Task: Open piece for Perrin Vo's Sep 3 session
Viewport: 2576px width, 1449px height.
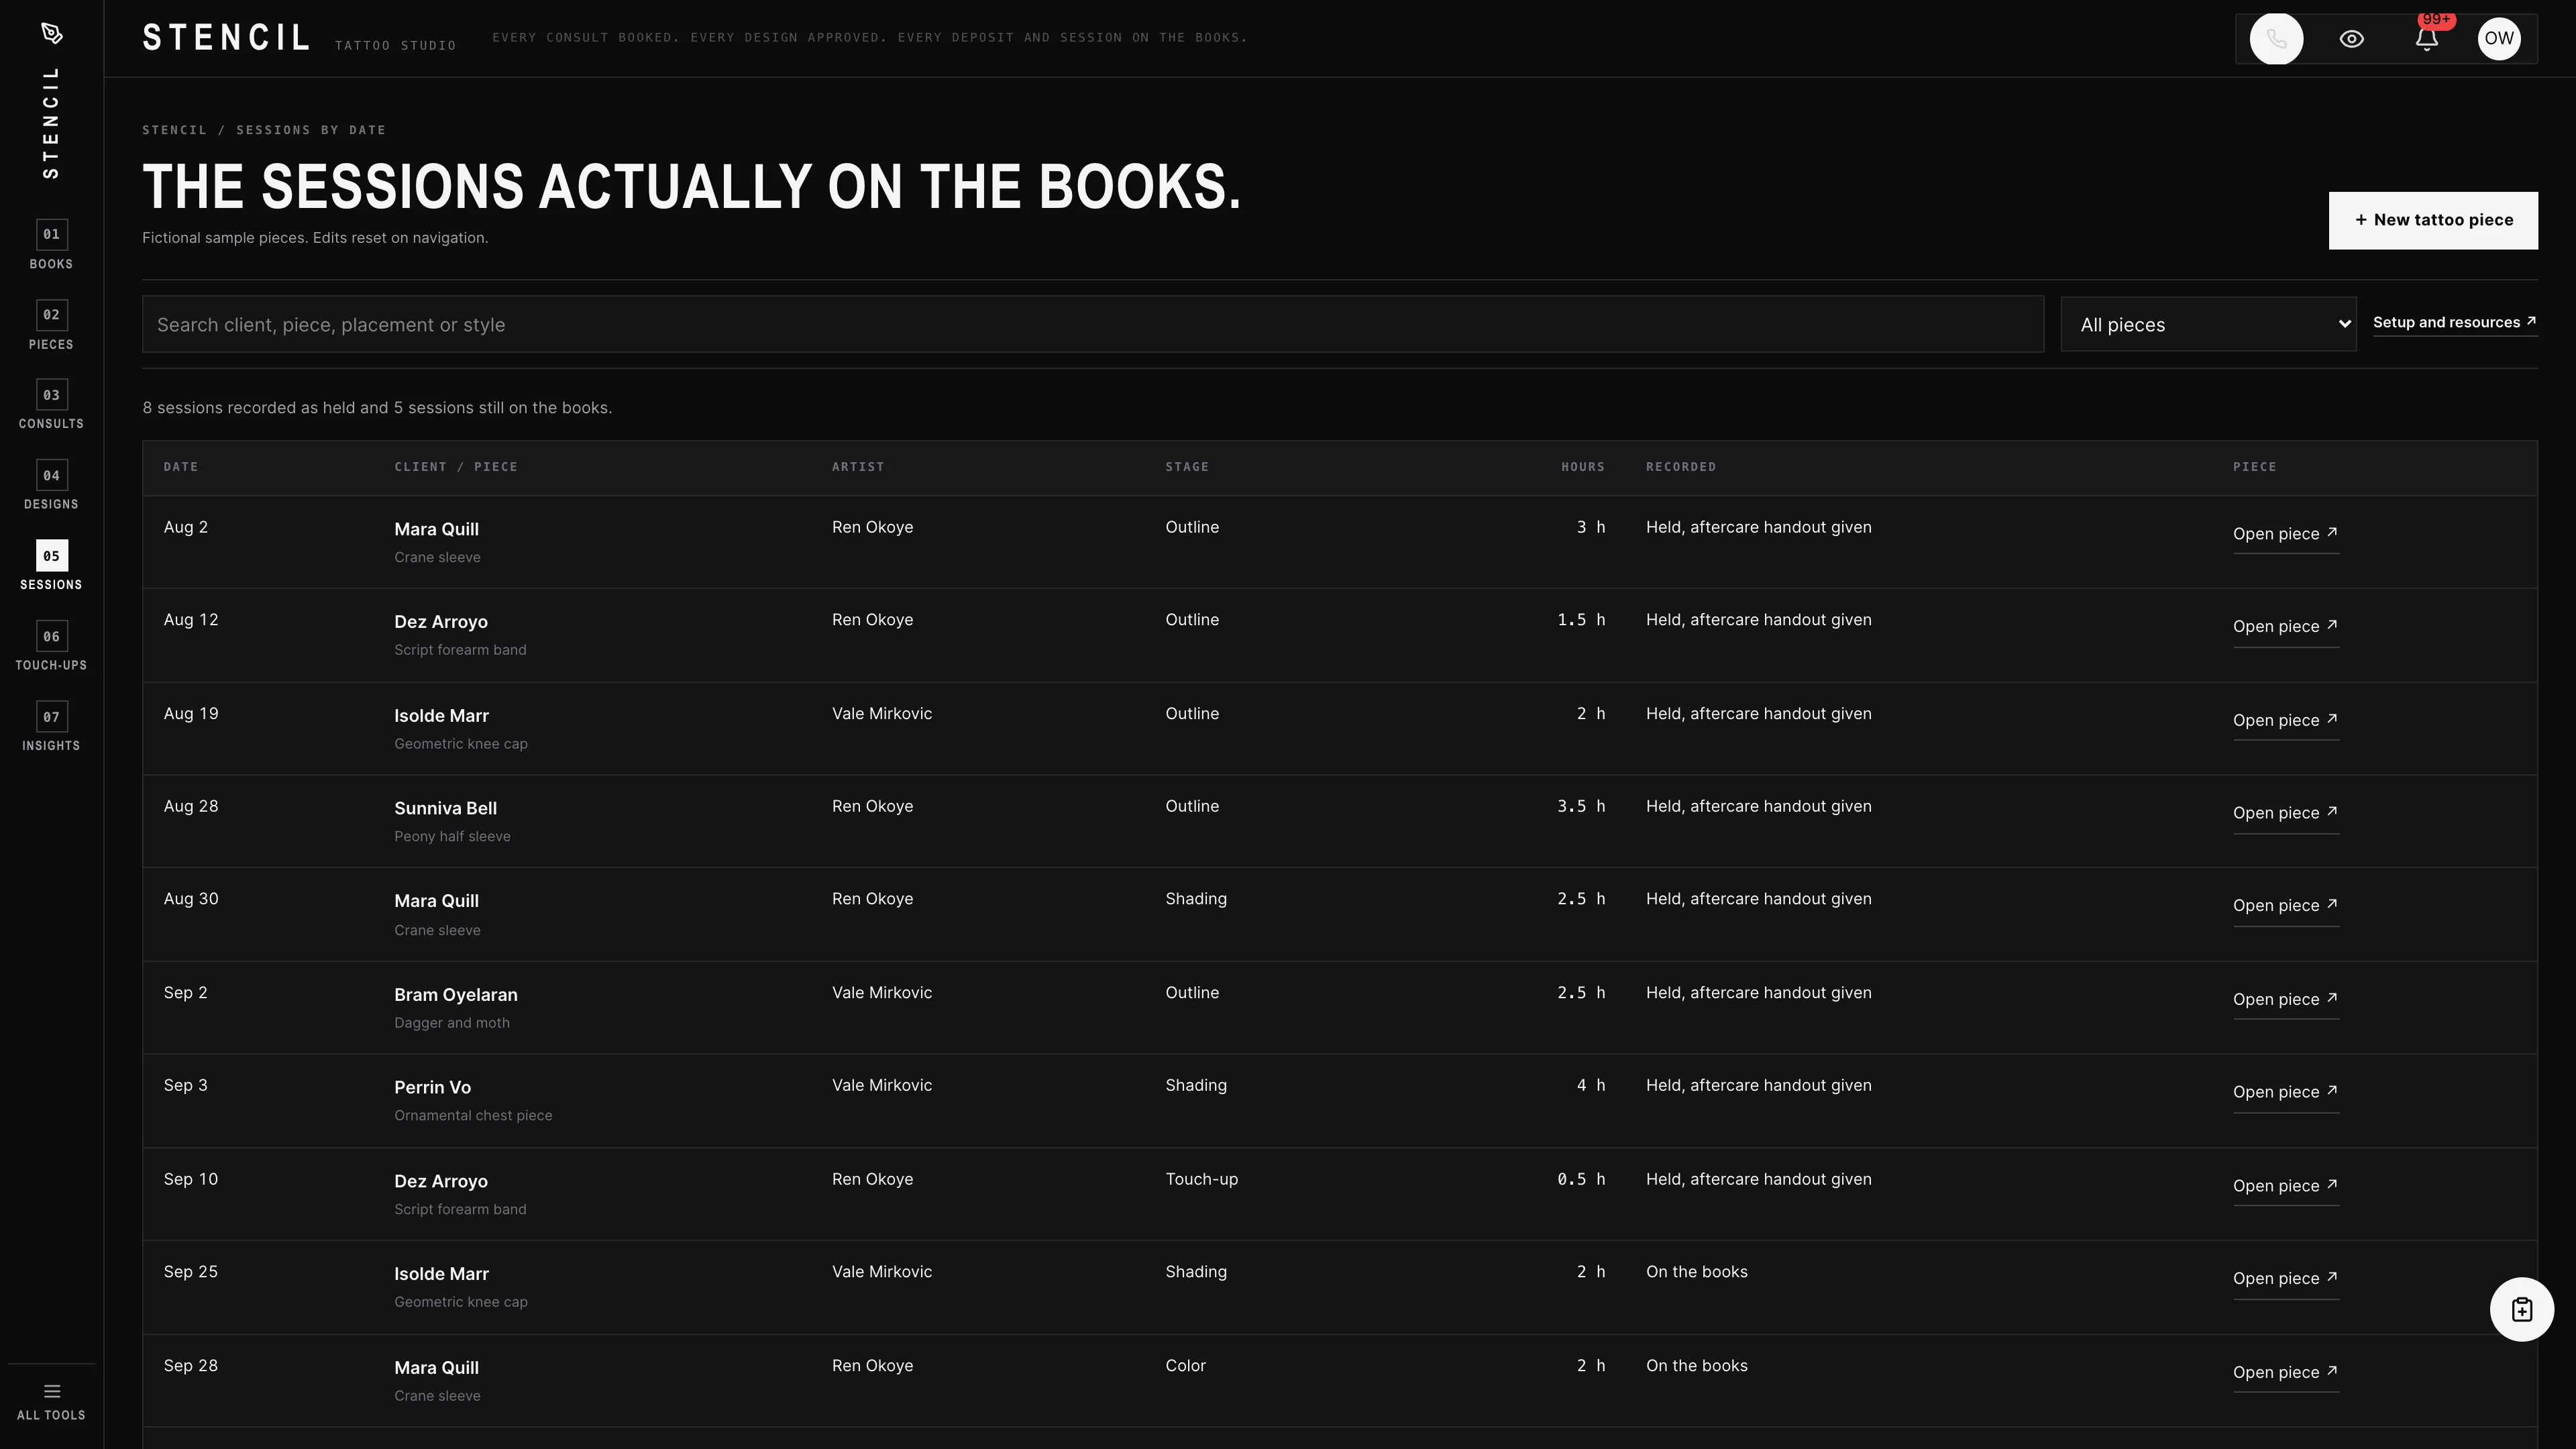Action: click(x=2285, y=1092)
